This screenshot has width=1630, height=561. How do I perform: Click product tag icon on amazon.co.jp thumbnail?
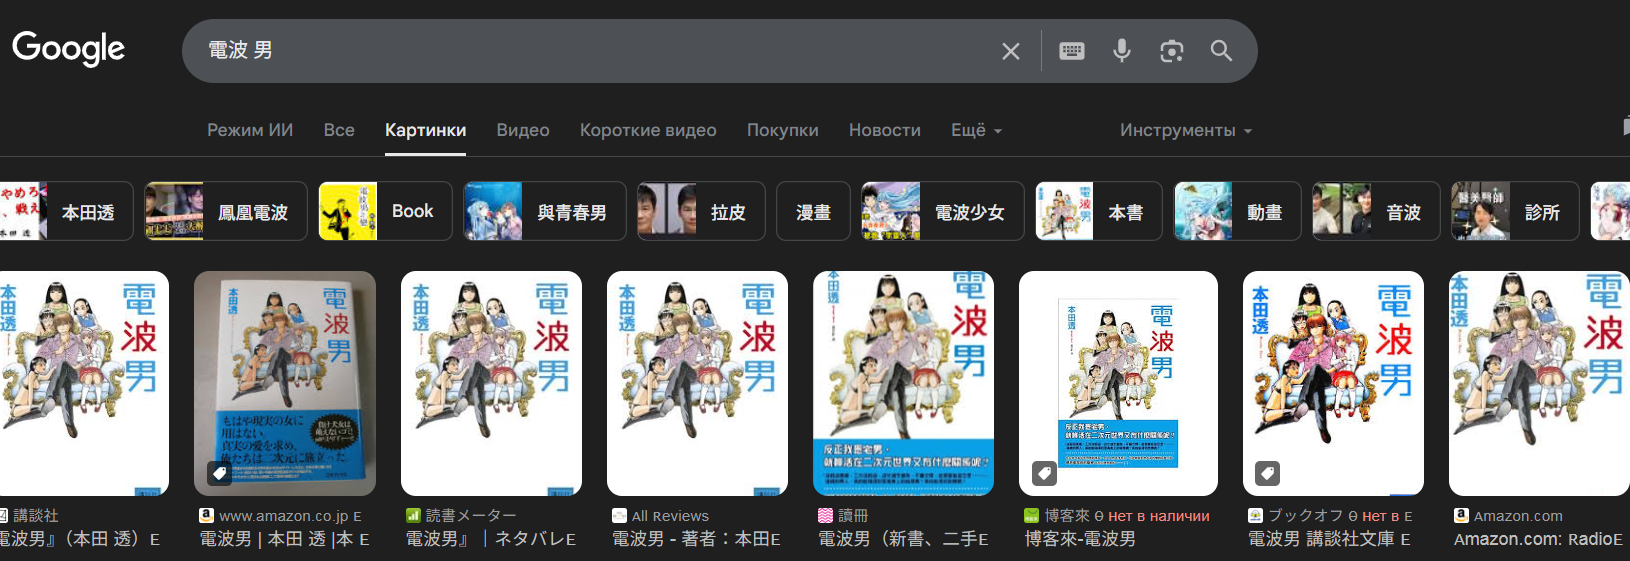[x=219, y=473]
